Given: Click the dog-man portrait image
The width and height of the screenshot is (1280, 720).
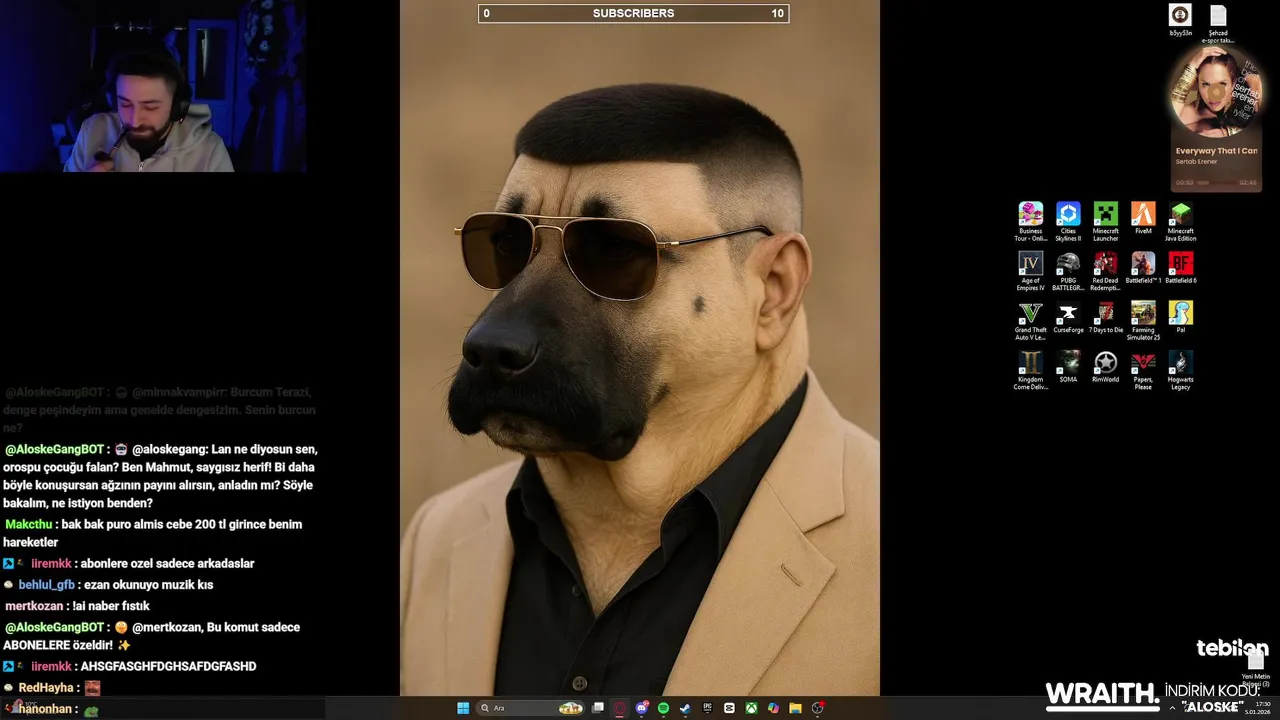Looking at the screenshot, I should point(640,348).
